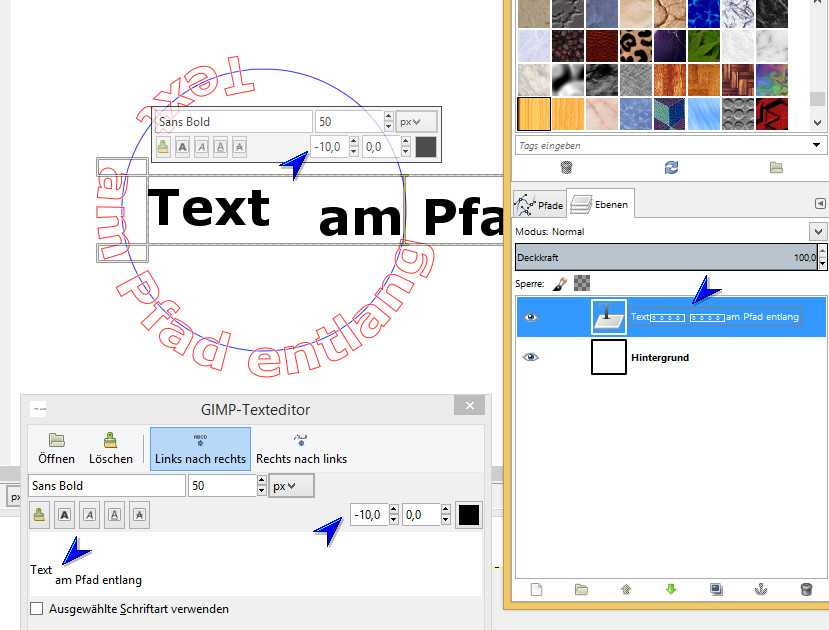The image size is (829, 630).
Task: Click Löschen in the Texteditor toolbar
Action: tap(110, 448)
